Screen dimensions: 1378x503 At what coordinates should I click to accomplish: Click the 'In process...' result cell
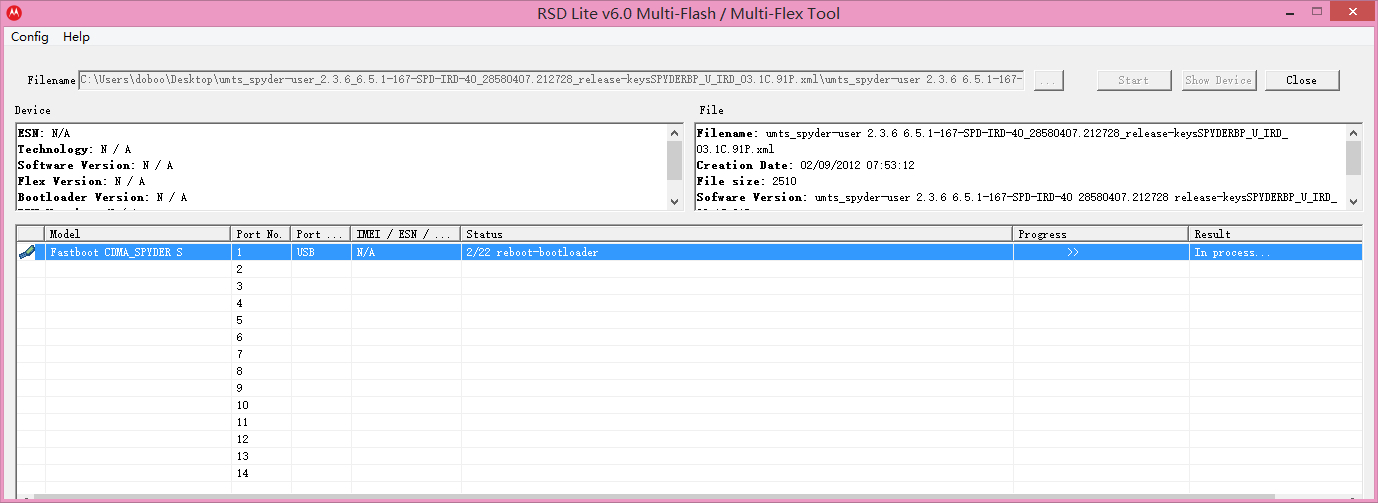[x=1276, y=252]
